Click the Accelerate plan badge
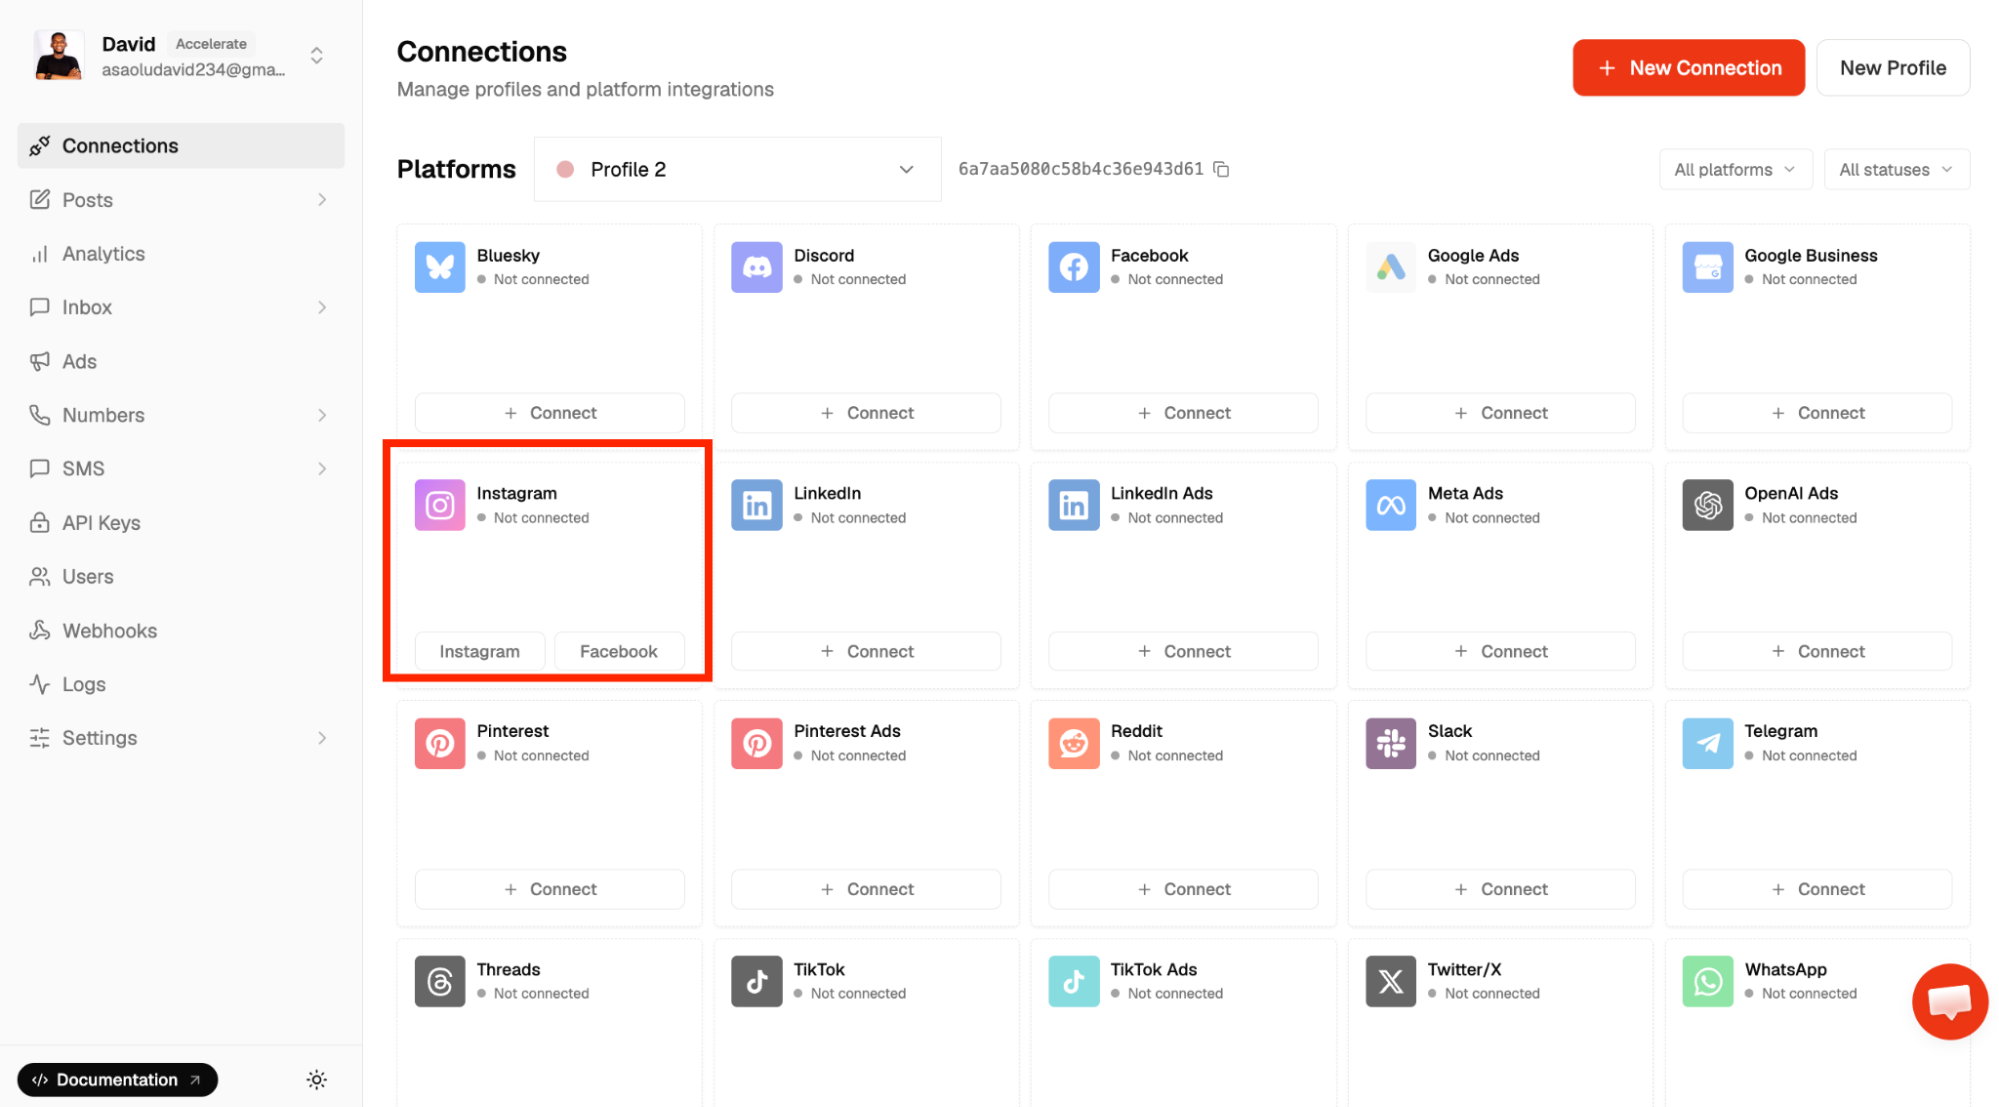This screenshot has width=1999, height=1107. [211, 44]
